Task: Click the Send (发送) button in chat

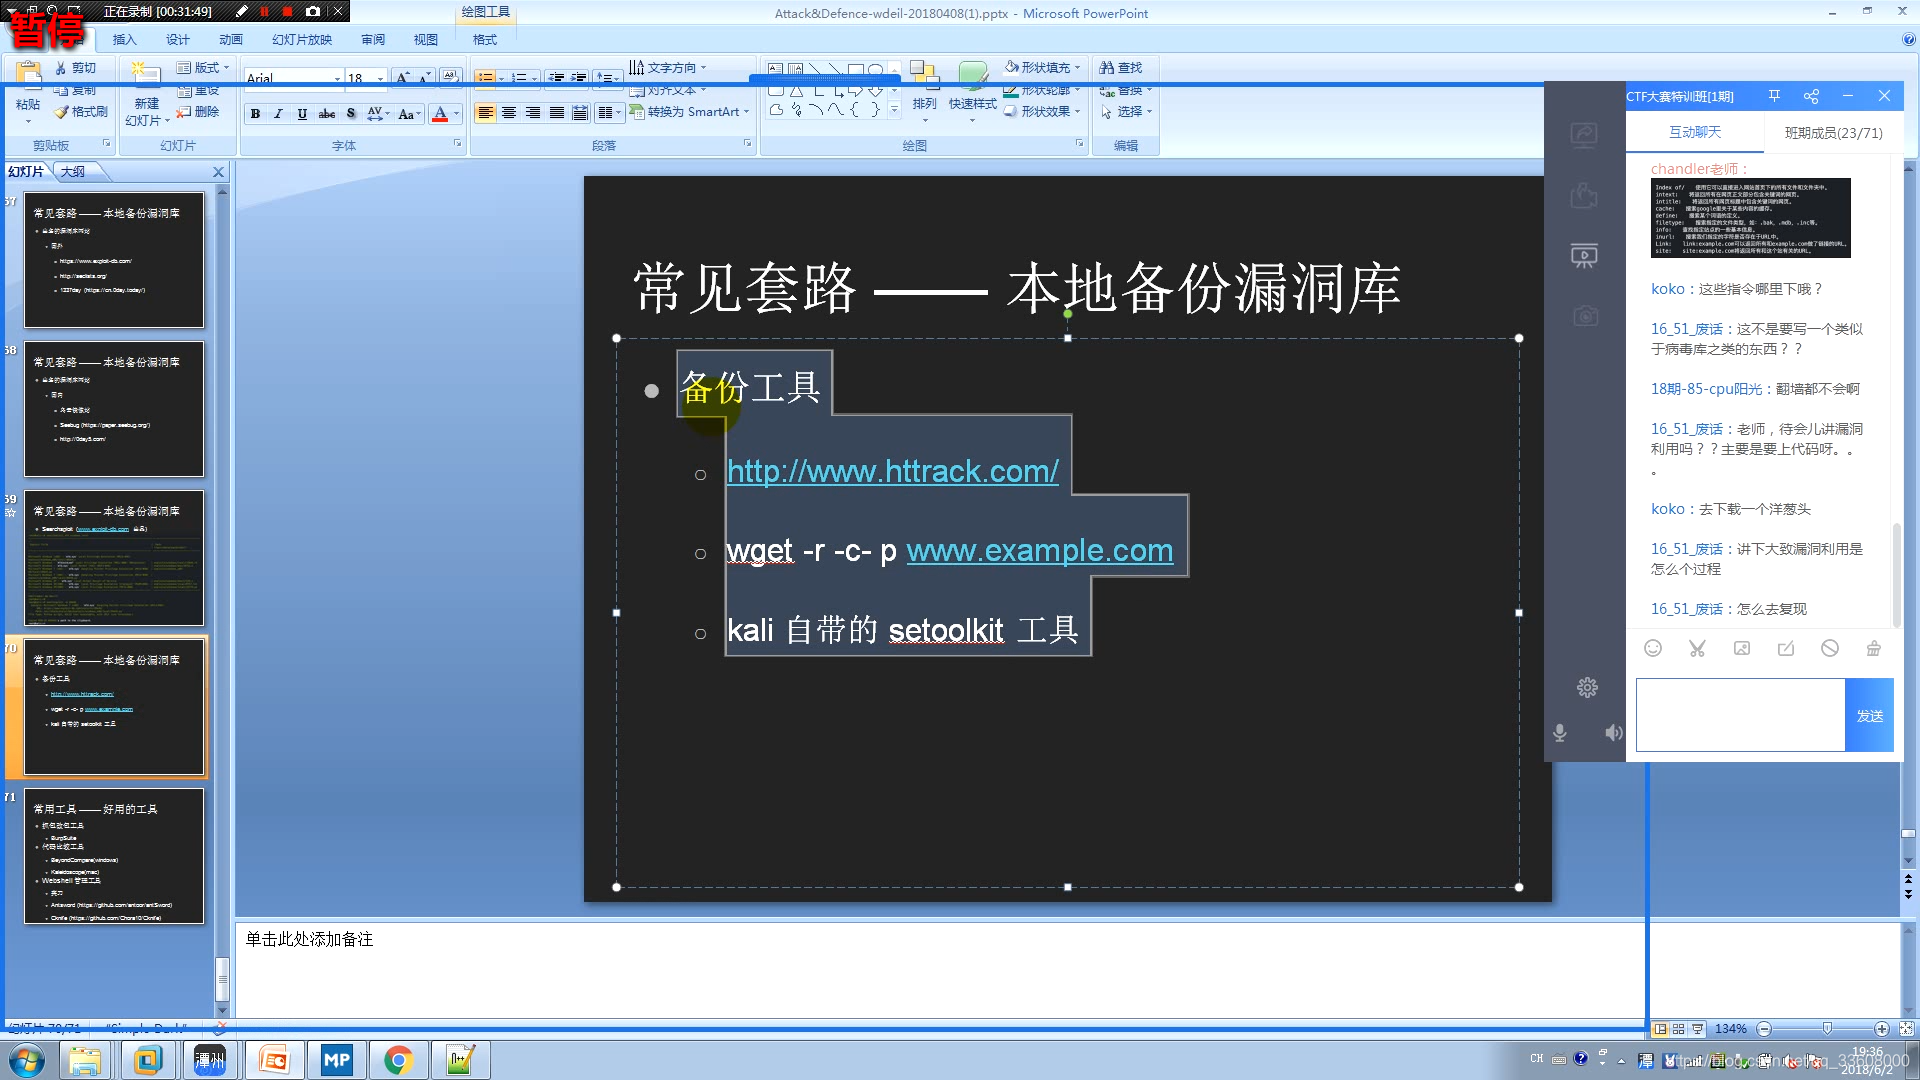Action: pos(1869,716)
